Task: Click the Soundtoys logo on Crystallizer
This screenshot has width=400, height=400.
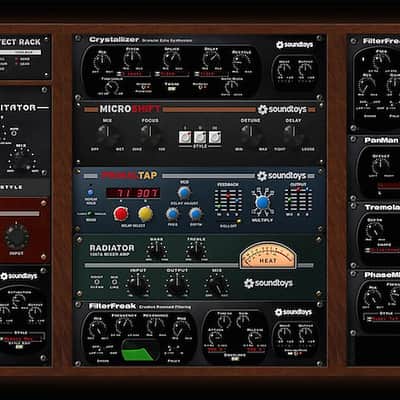Action: click(294, 44)
